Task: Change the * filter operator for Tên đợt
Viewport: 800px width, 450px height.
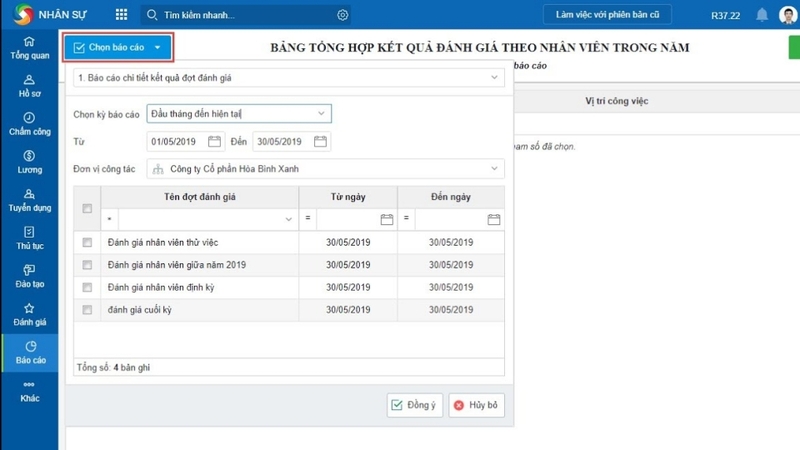Action: pos(109,219)
